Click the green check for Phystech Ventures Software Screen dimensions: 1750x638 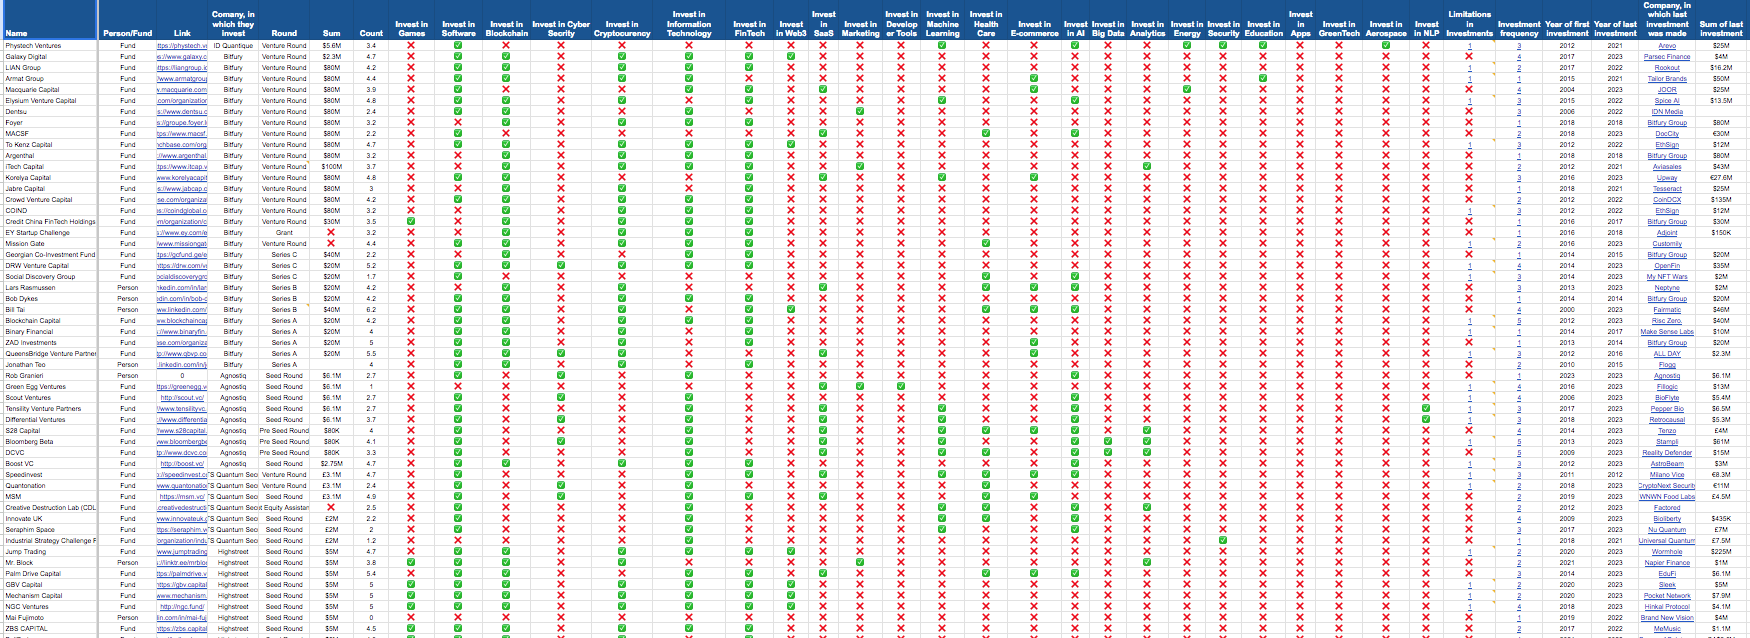click(x=458, y=46)
